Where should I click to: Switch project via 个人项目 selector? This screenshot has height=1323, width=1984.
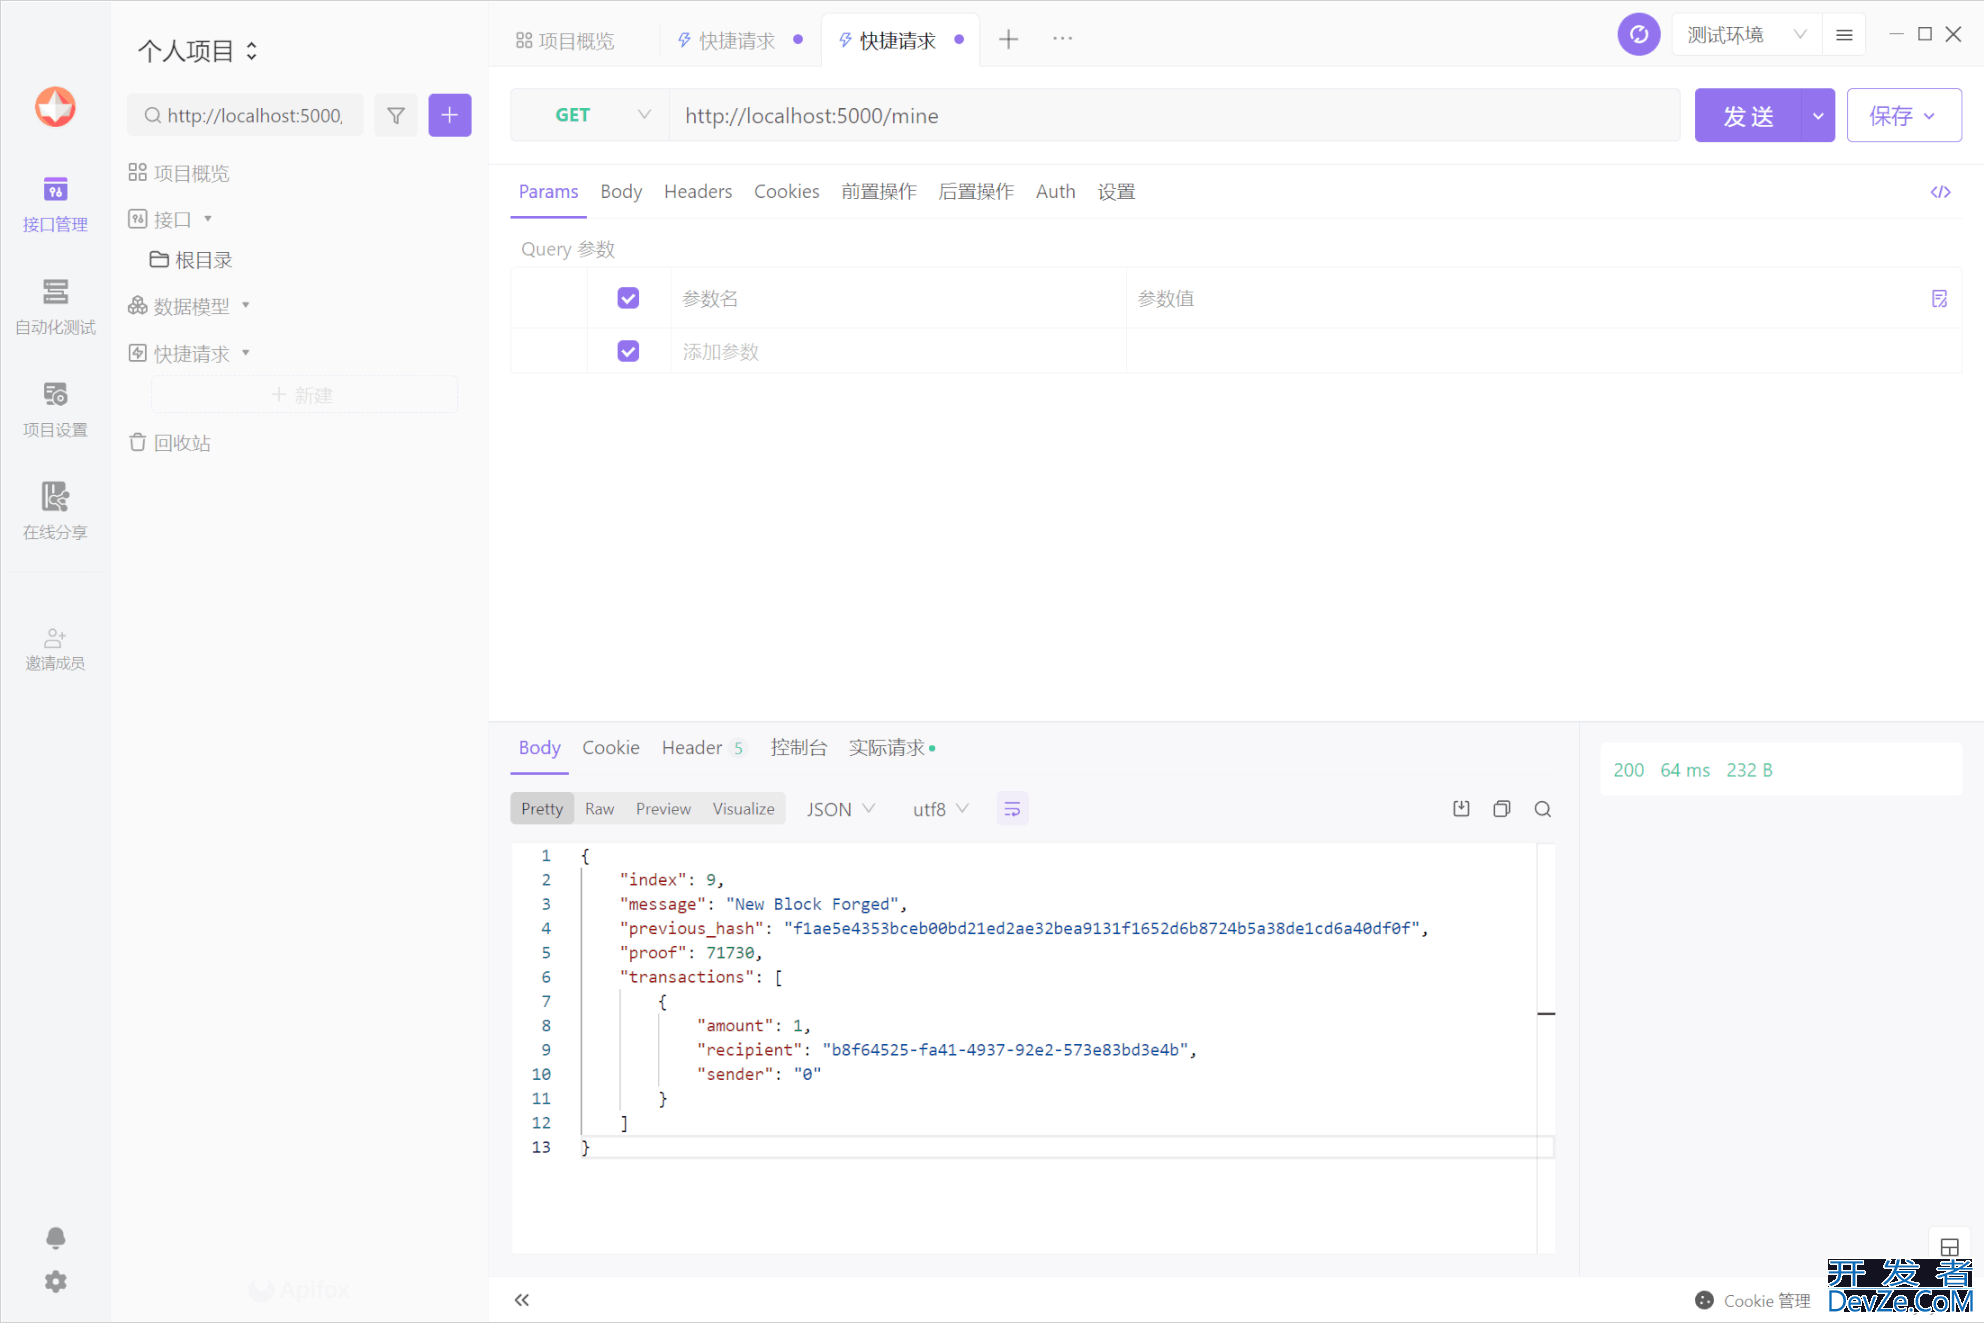point(198,50)
